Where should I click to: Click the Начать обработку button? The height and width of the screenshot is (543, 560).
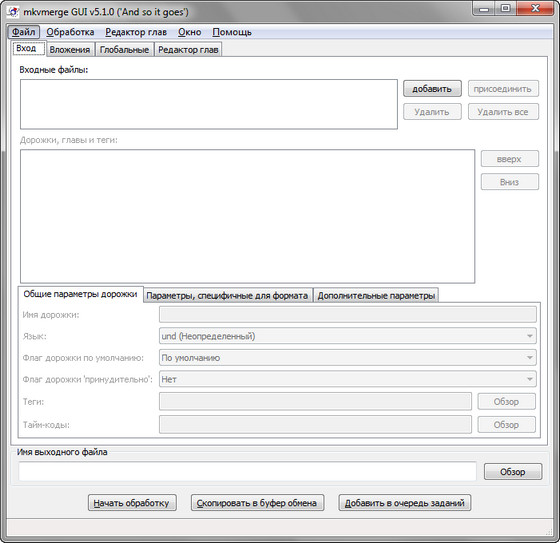pyautogui.click(x=132, y=503)
